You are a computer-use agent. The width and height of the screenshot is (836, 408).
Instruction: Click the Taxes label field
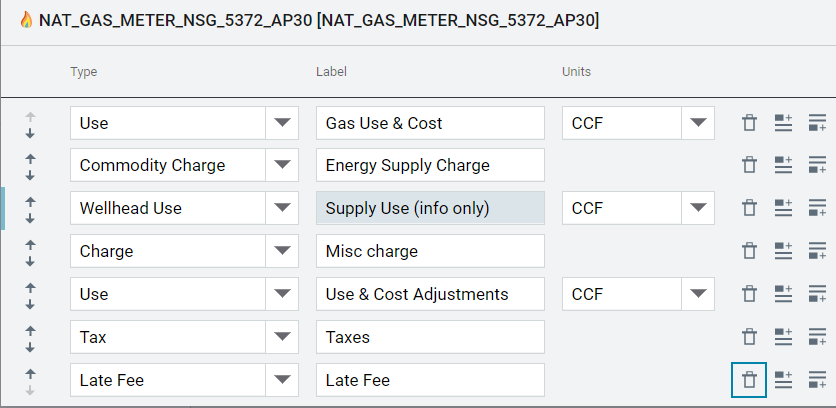430,337
